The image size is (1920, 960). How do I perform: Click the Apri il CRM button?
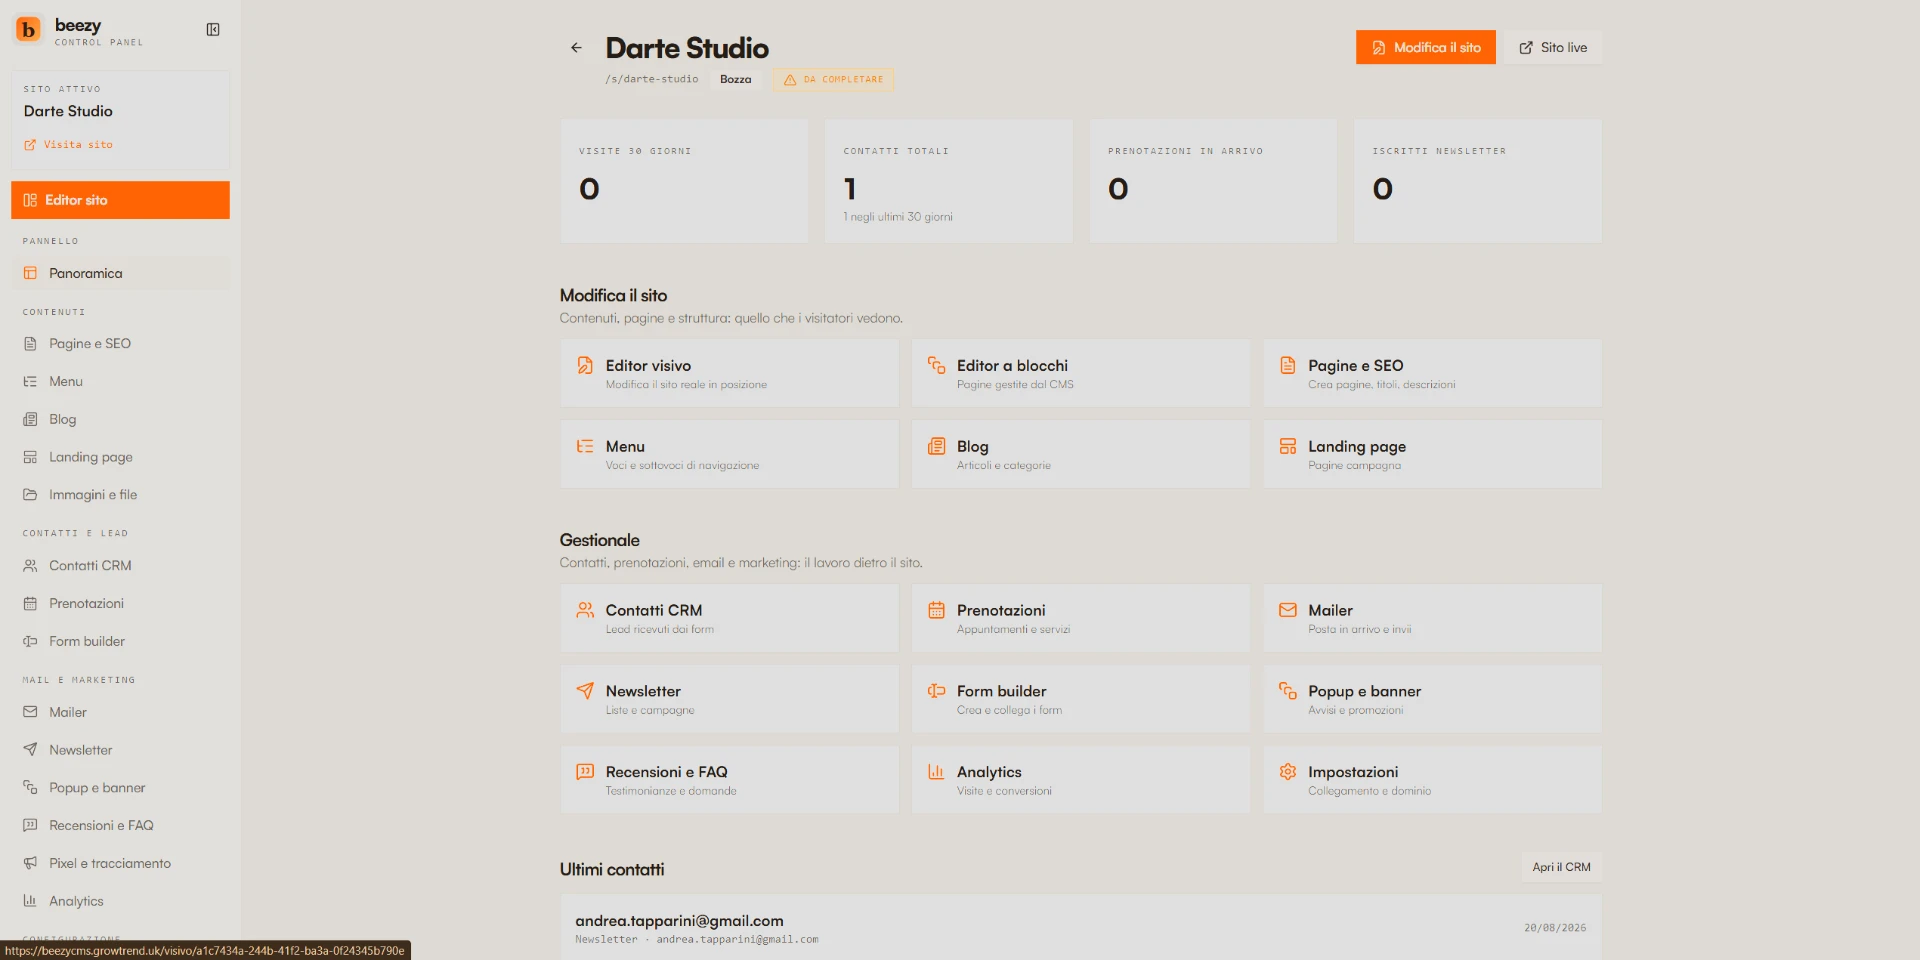(x=1561, y=867)
